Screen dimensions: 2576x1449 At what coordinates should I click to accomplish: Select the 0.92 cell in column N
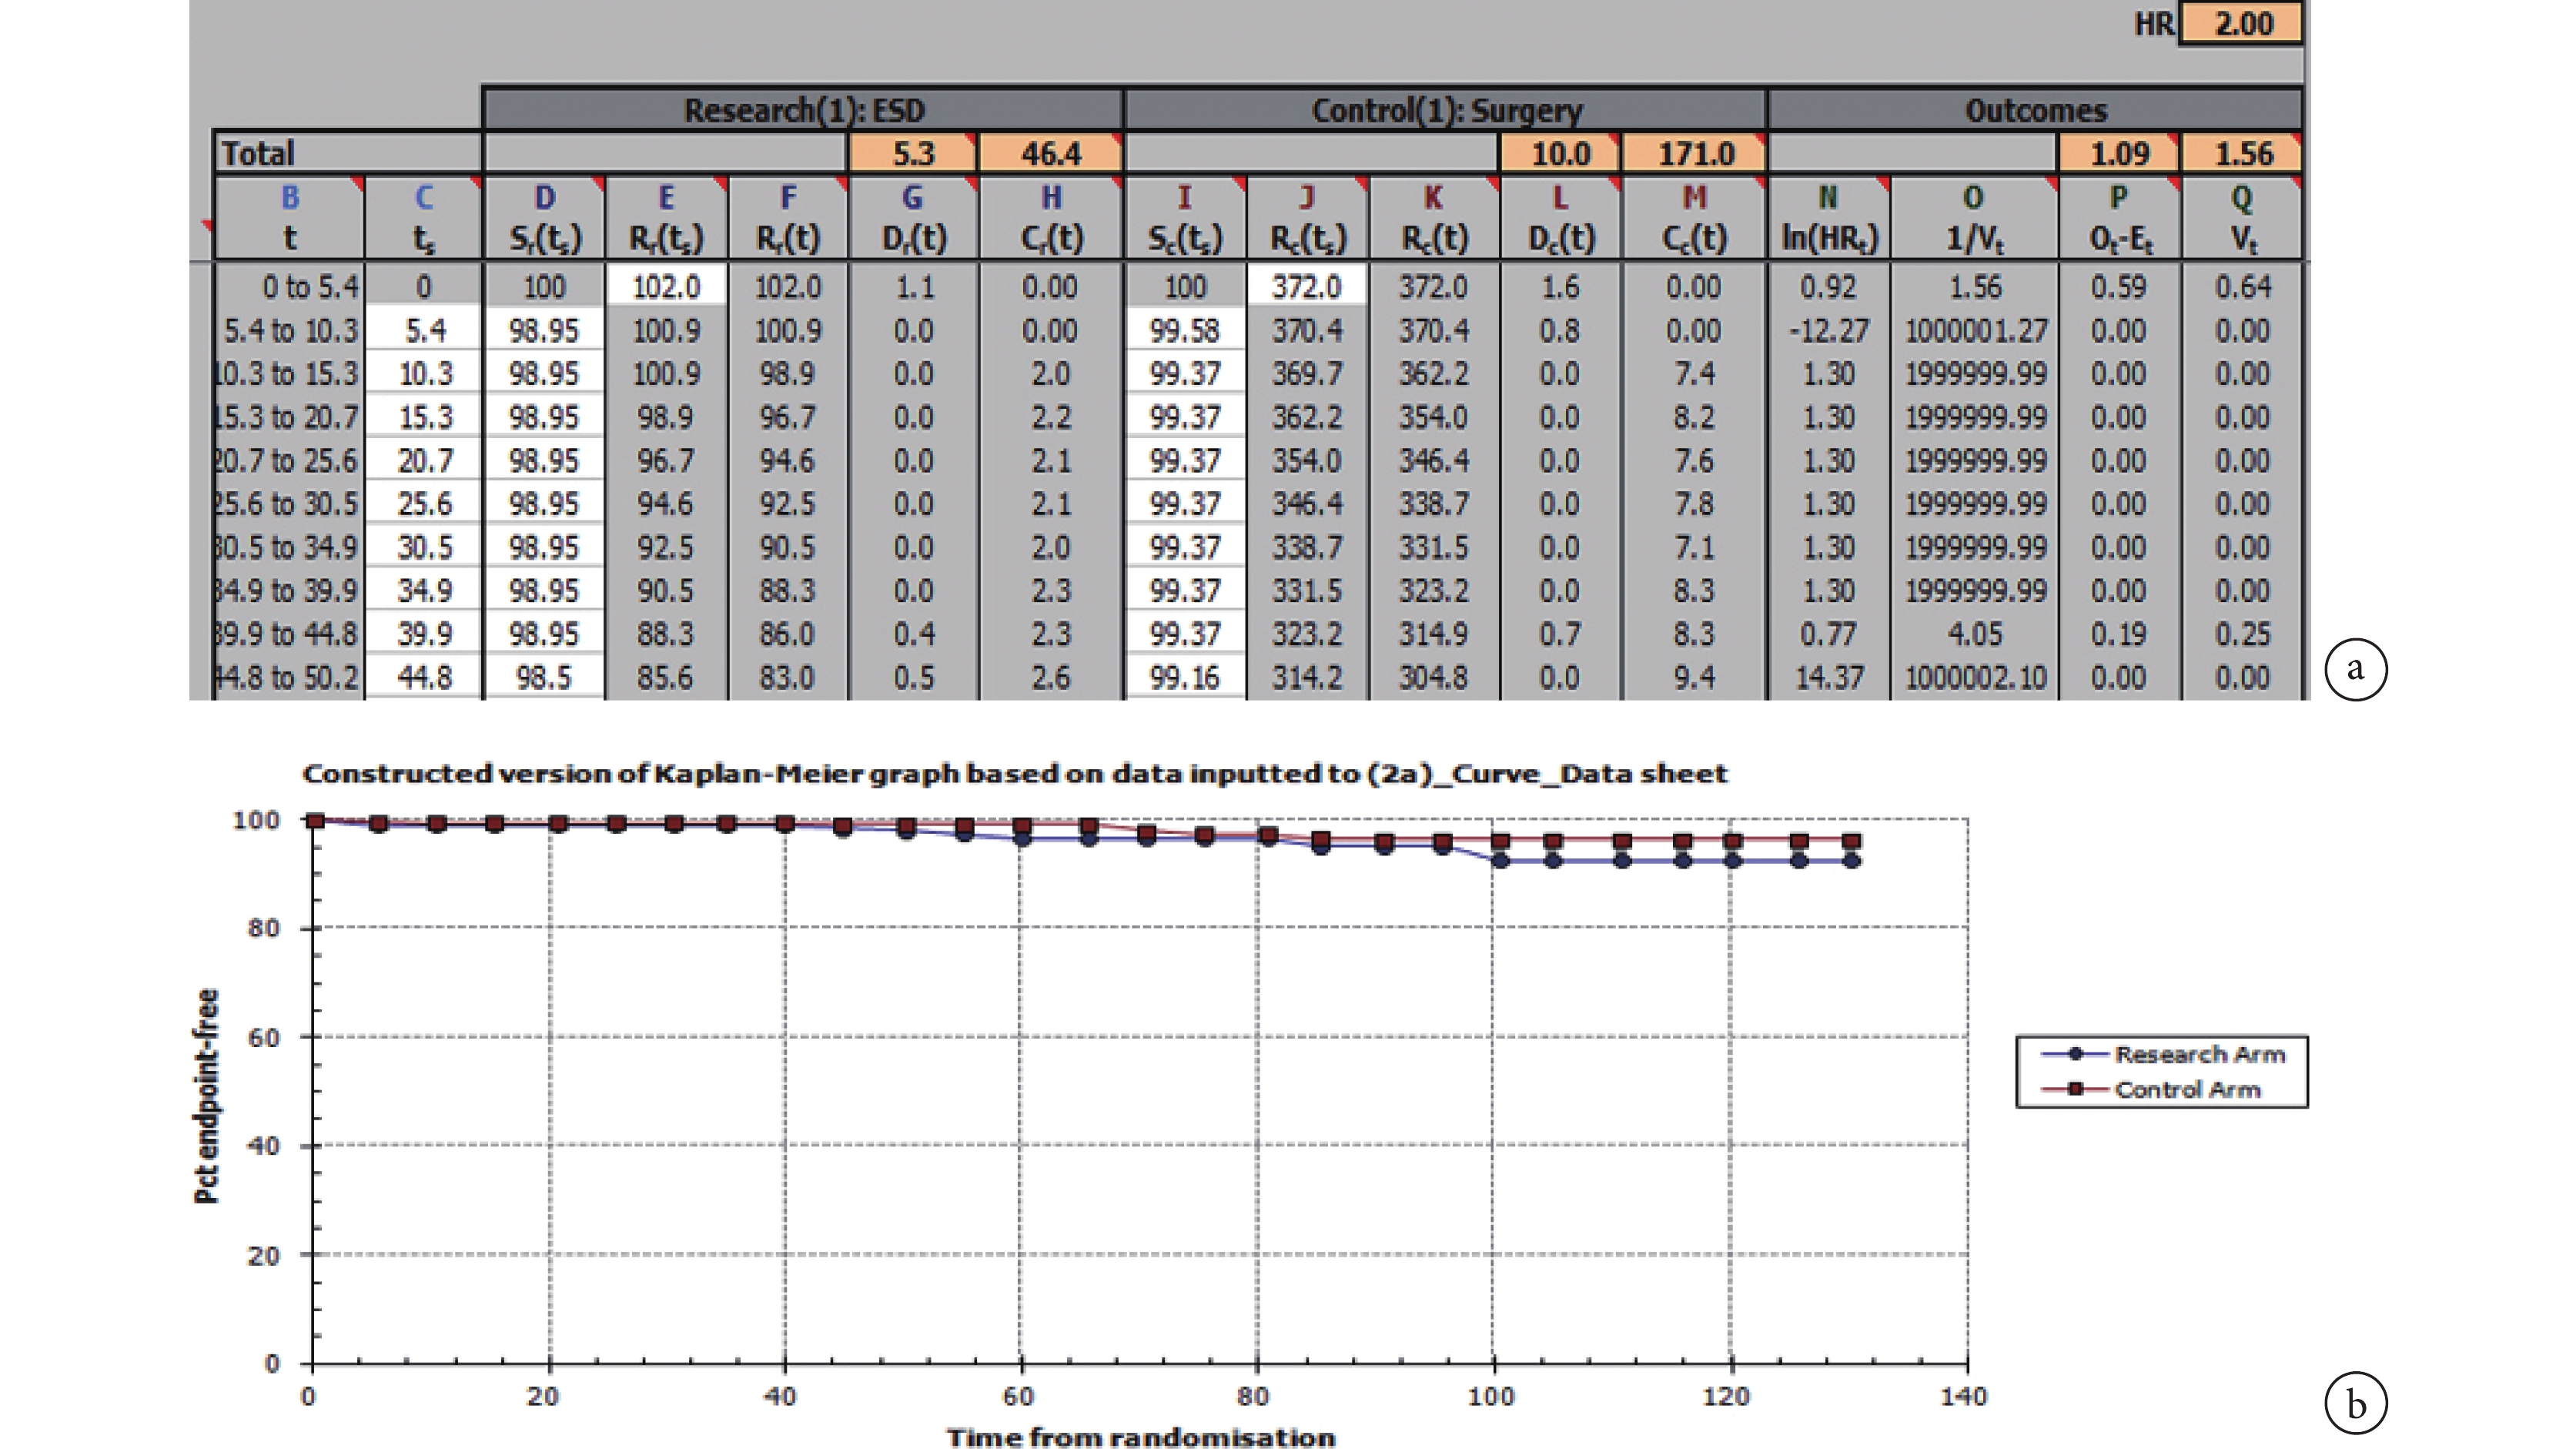1829,287
